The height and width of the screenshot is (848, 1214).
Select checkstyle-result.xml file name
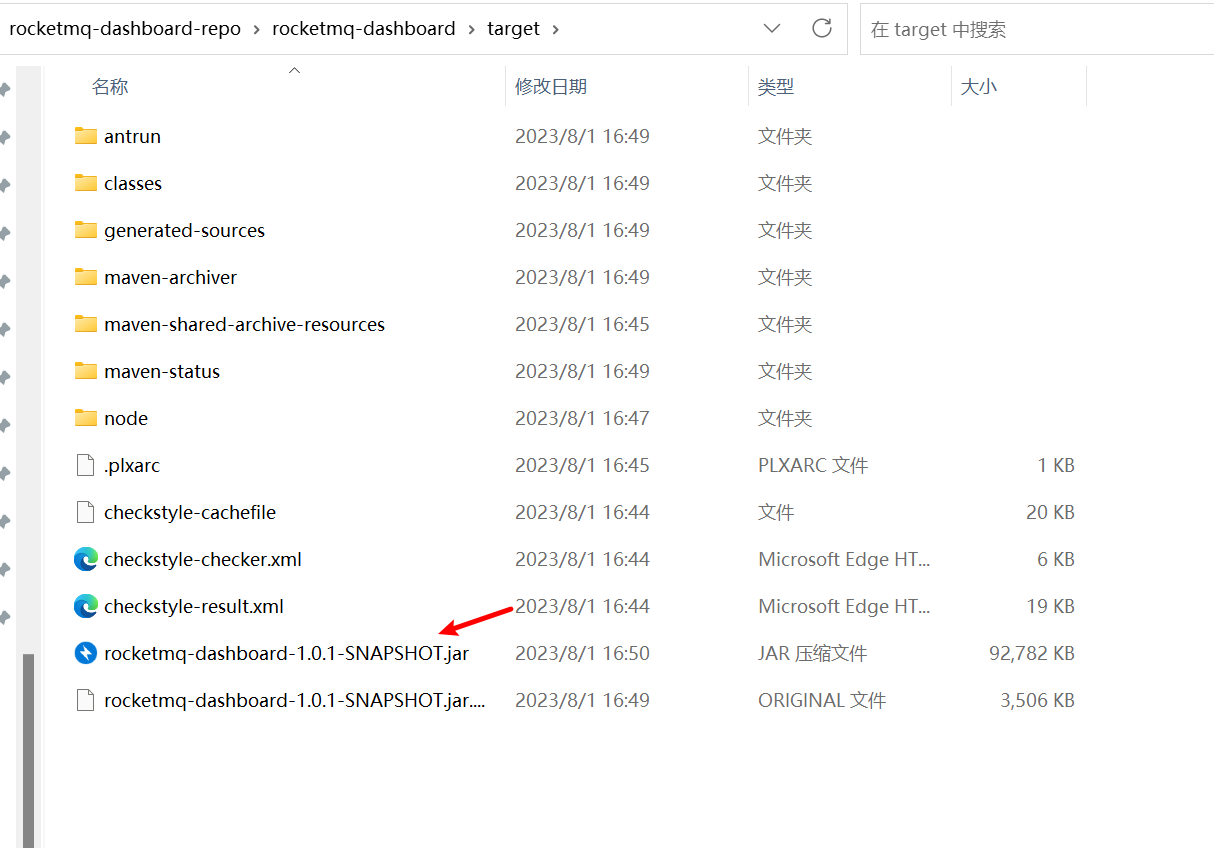(194, 606)
